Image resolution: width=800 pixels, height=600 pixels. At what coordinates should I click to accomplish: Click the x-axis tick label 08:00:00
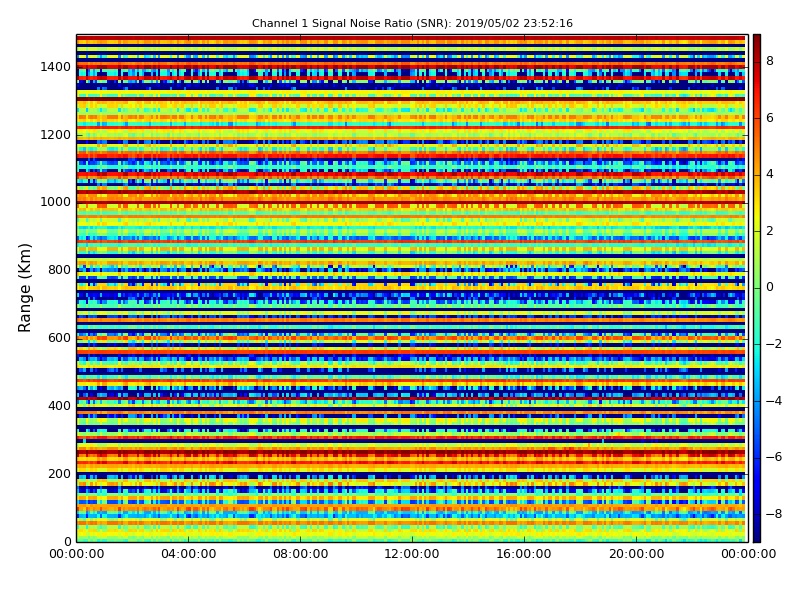tap(301, 554)
